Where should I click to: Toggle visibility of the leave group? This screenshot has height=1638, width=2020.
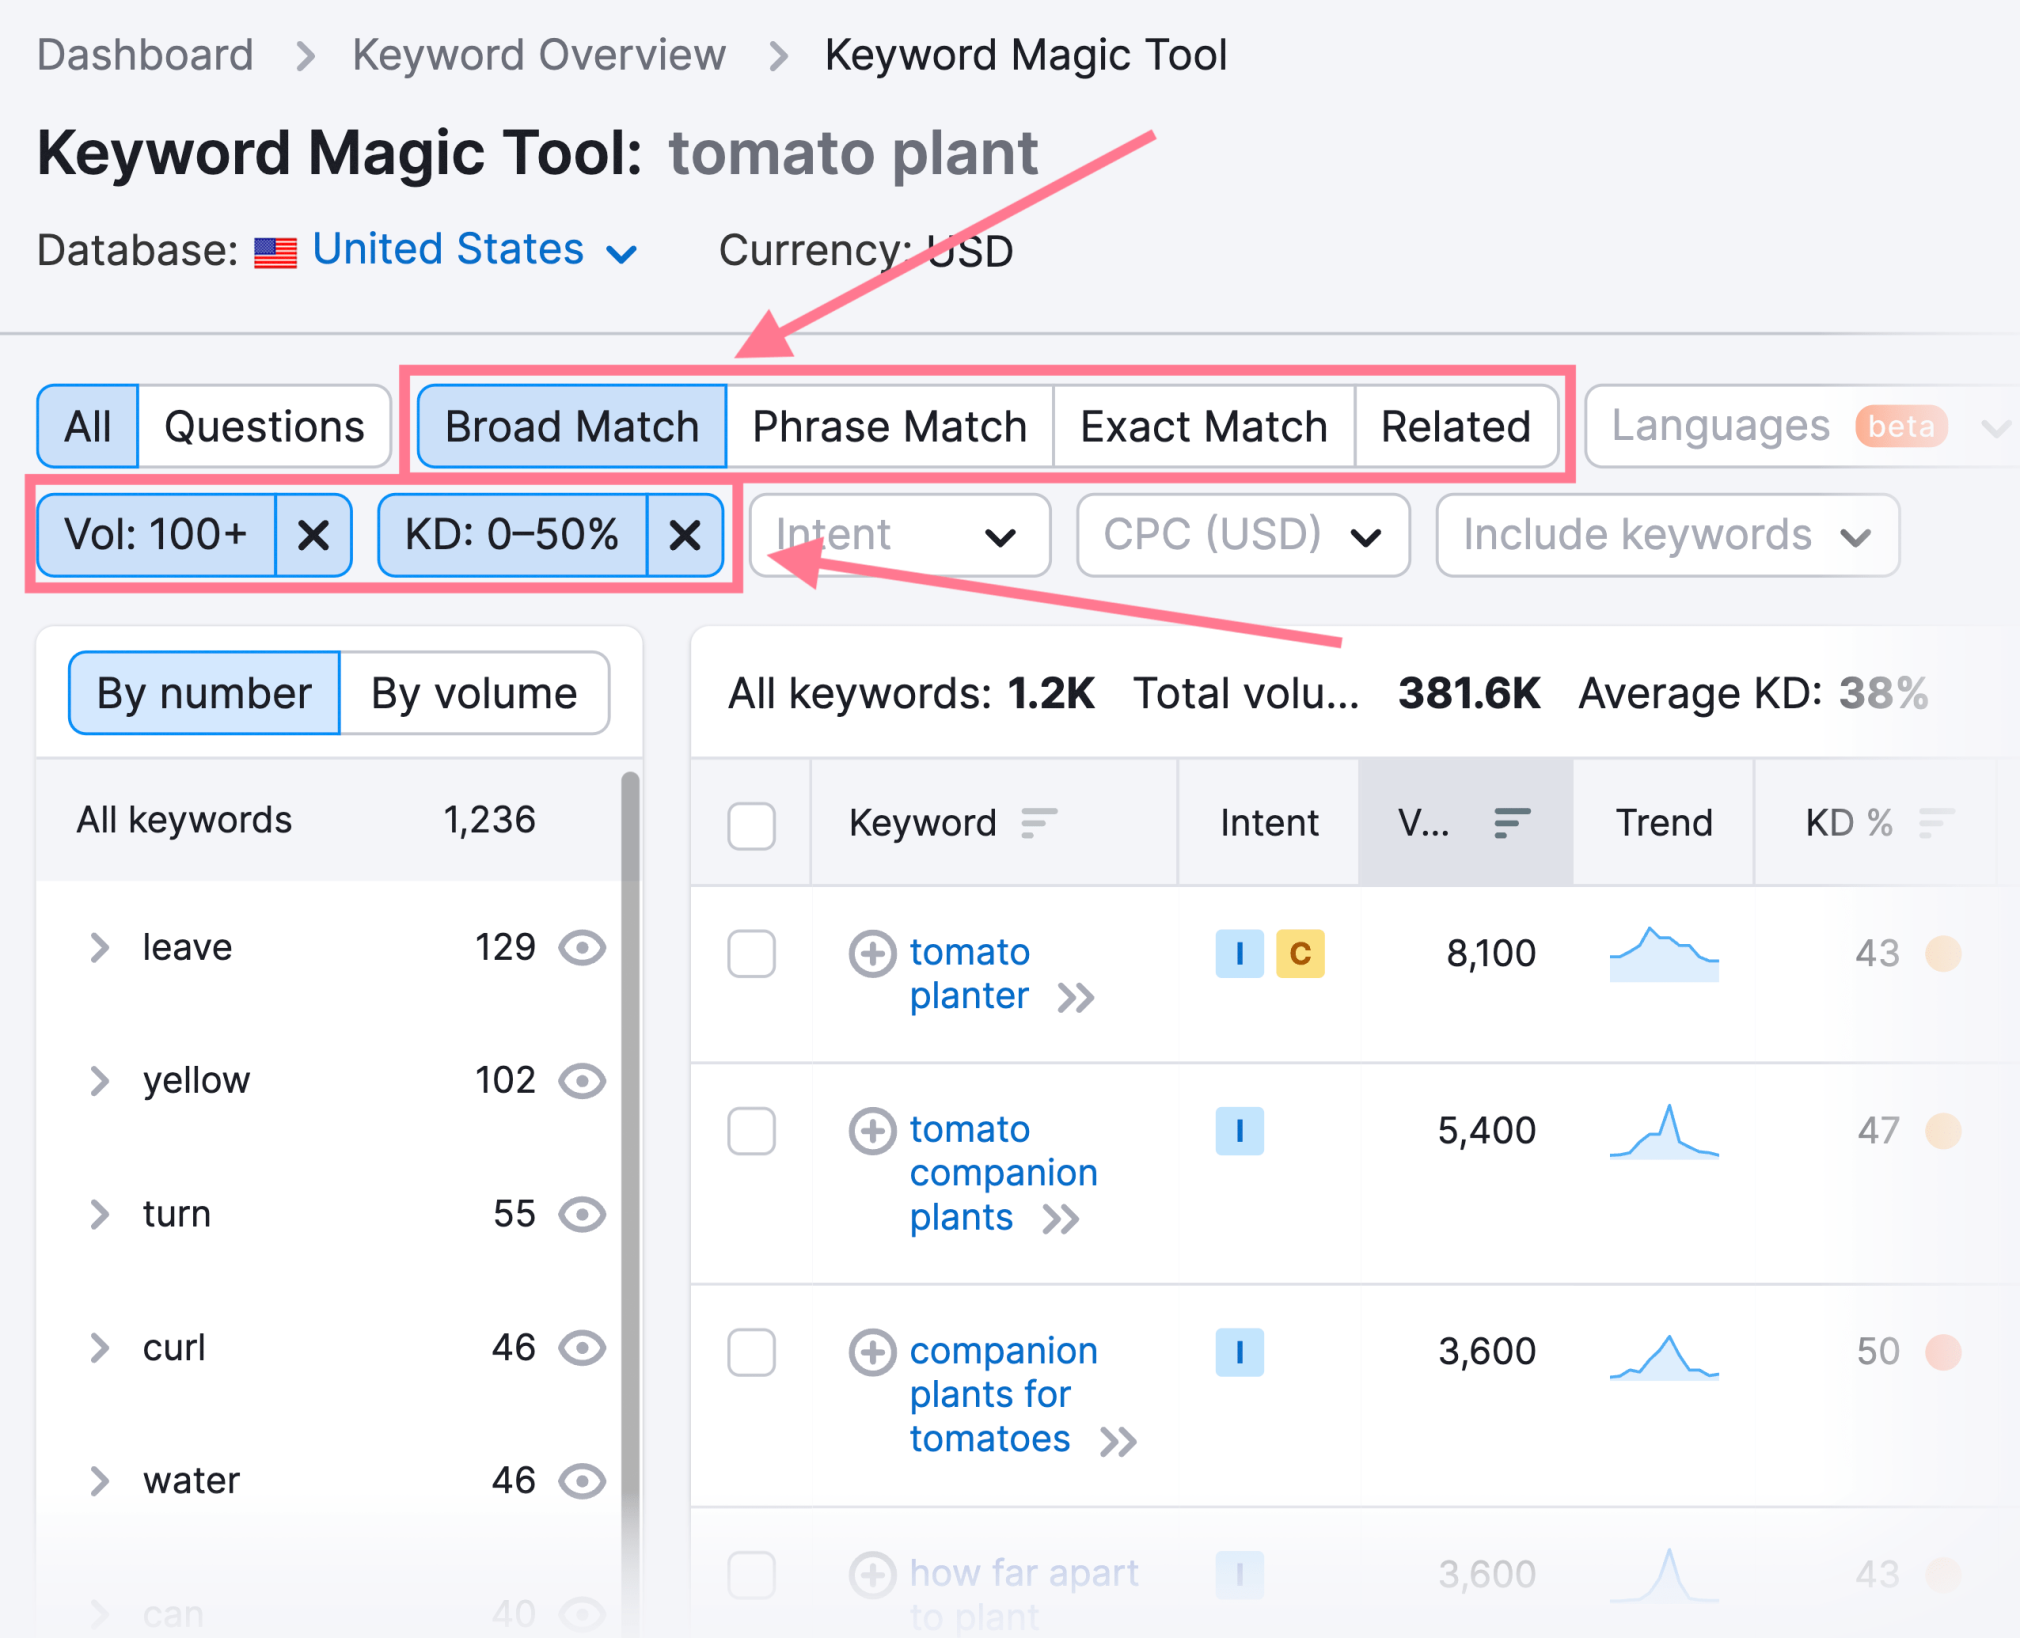point(582,947)
